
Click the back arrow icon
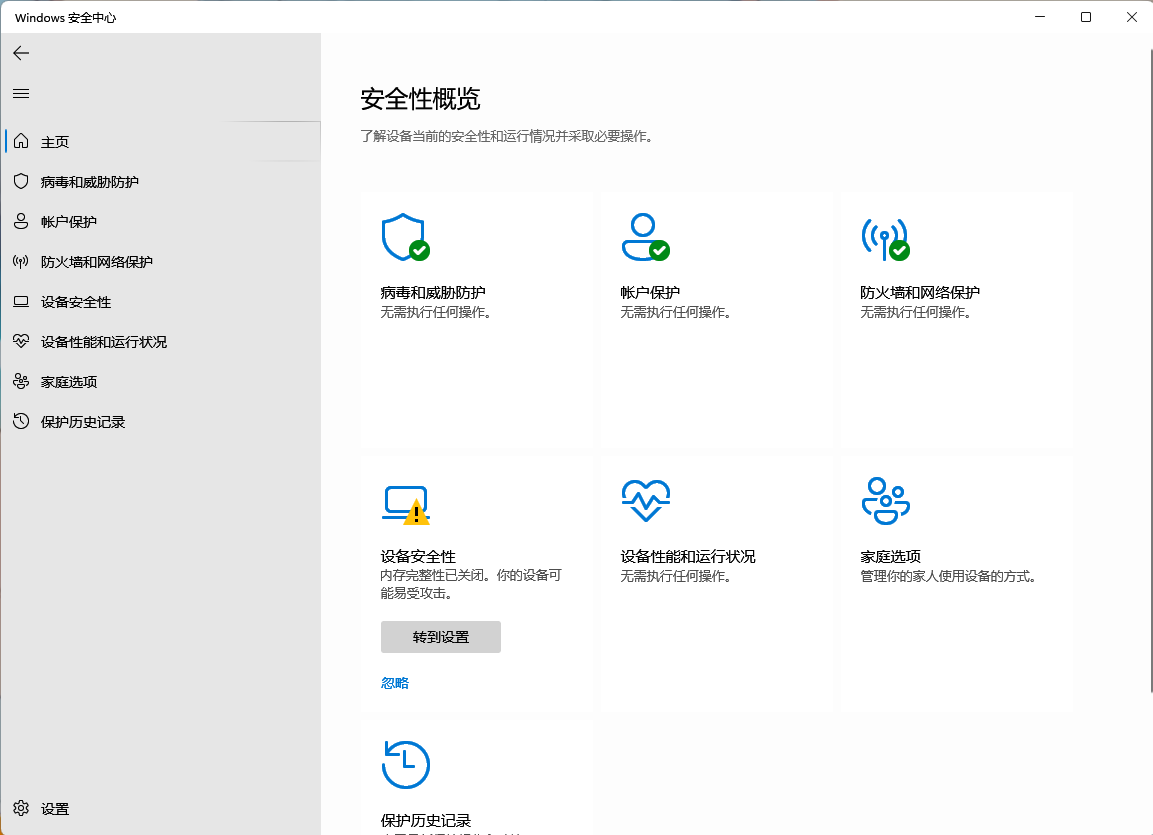click(21, 53)
